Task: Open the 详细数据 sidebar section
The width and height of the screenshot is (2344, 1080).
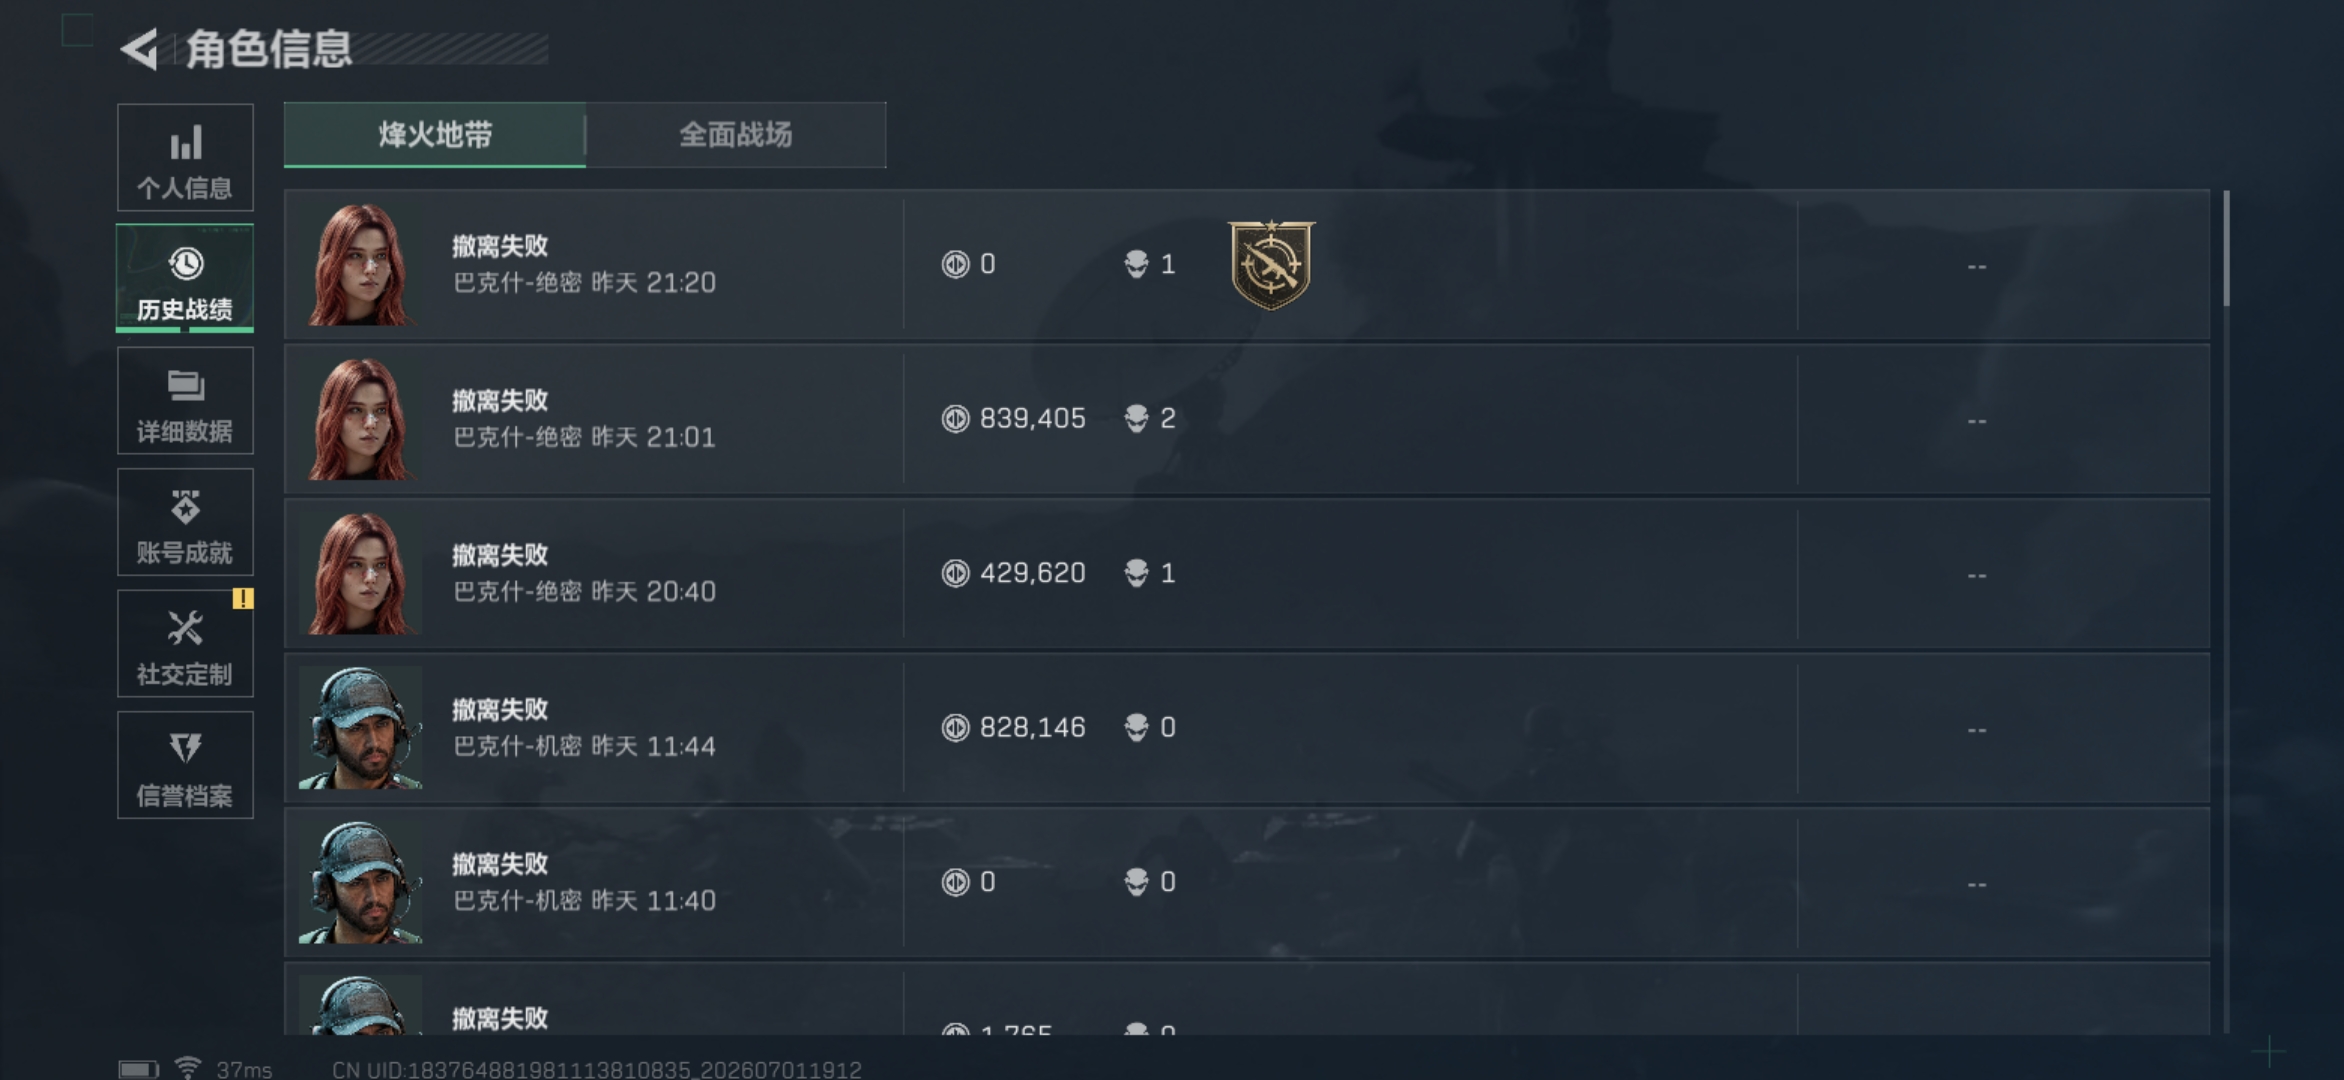Action: [185, 401]
